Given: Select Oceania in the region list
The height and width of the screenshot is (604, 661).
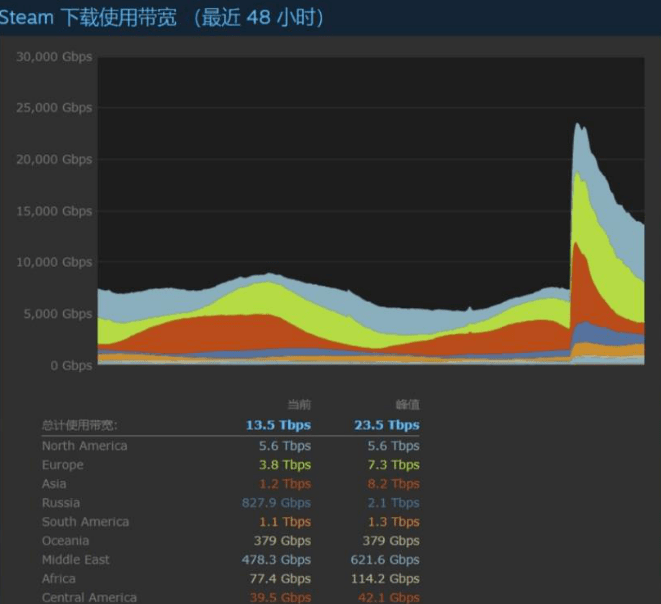Looking at the screenshot, I should 65,541.
